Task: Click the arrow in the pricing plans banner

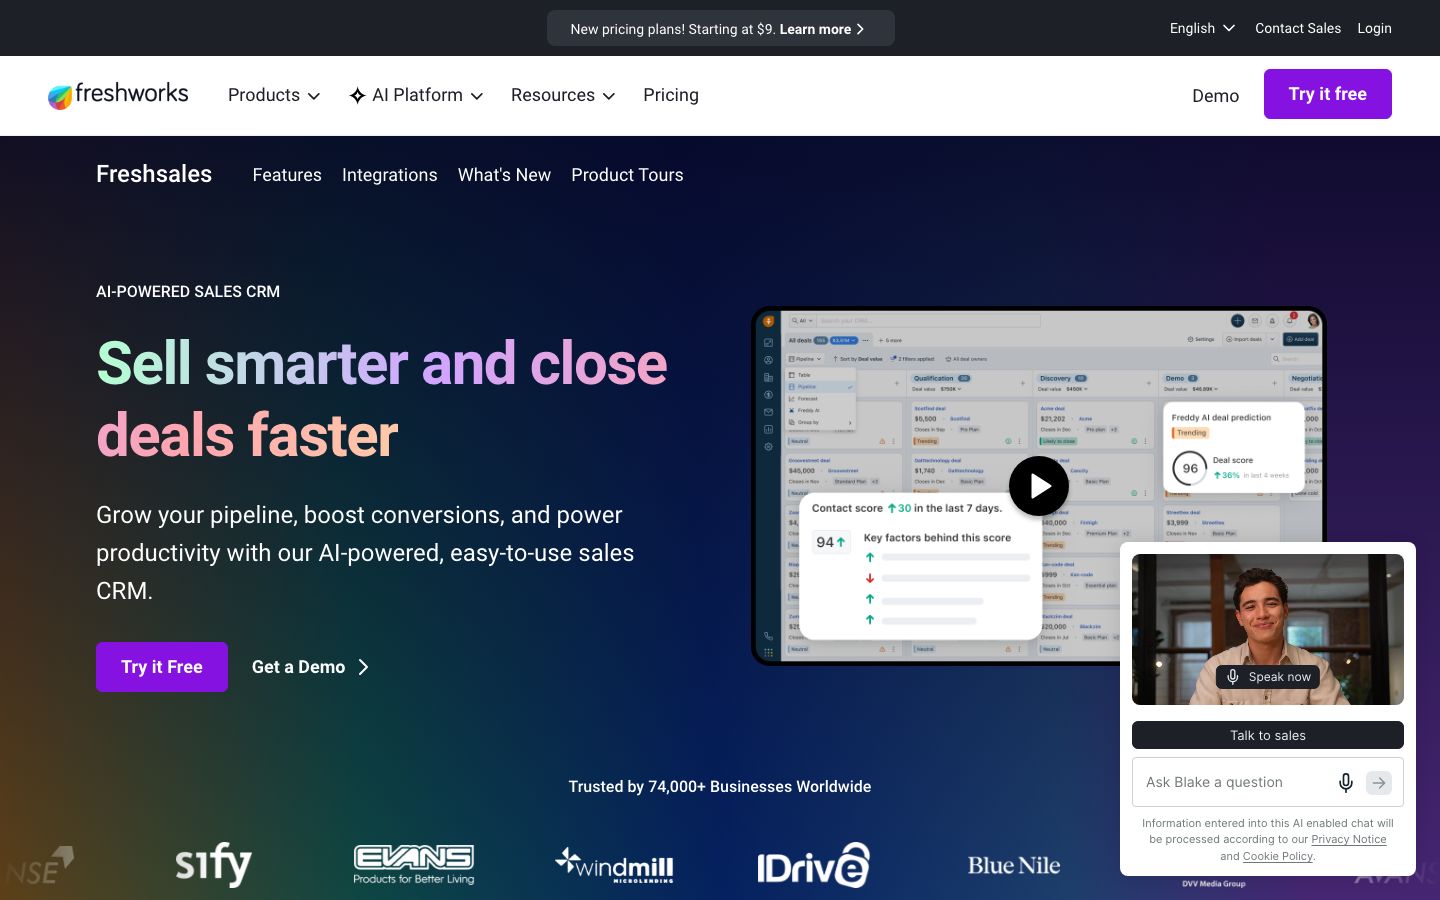Action: click(x=860, y=29)
